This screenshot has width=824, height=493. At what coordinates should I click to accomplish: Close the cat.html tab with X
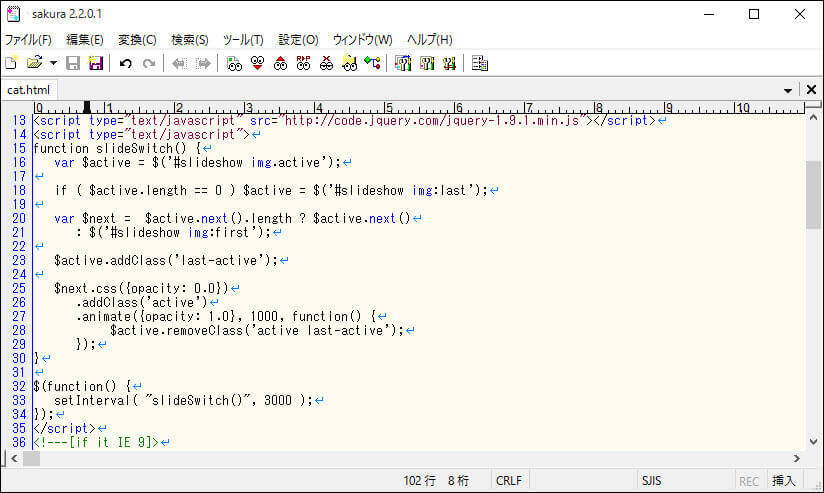[x=811, y=90]
